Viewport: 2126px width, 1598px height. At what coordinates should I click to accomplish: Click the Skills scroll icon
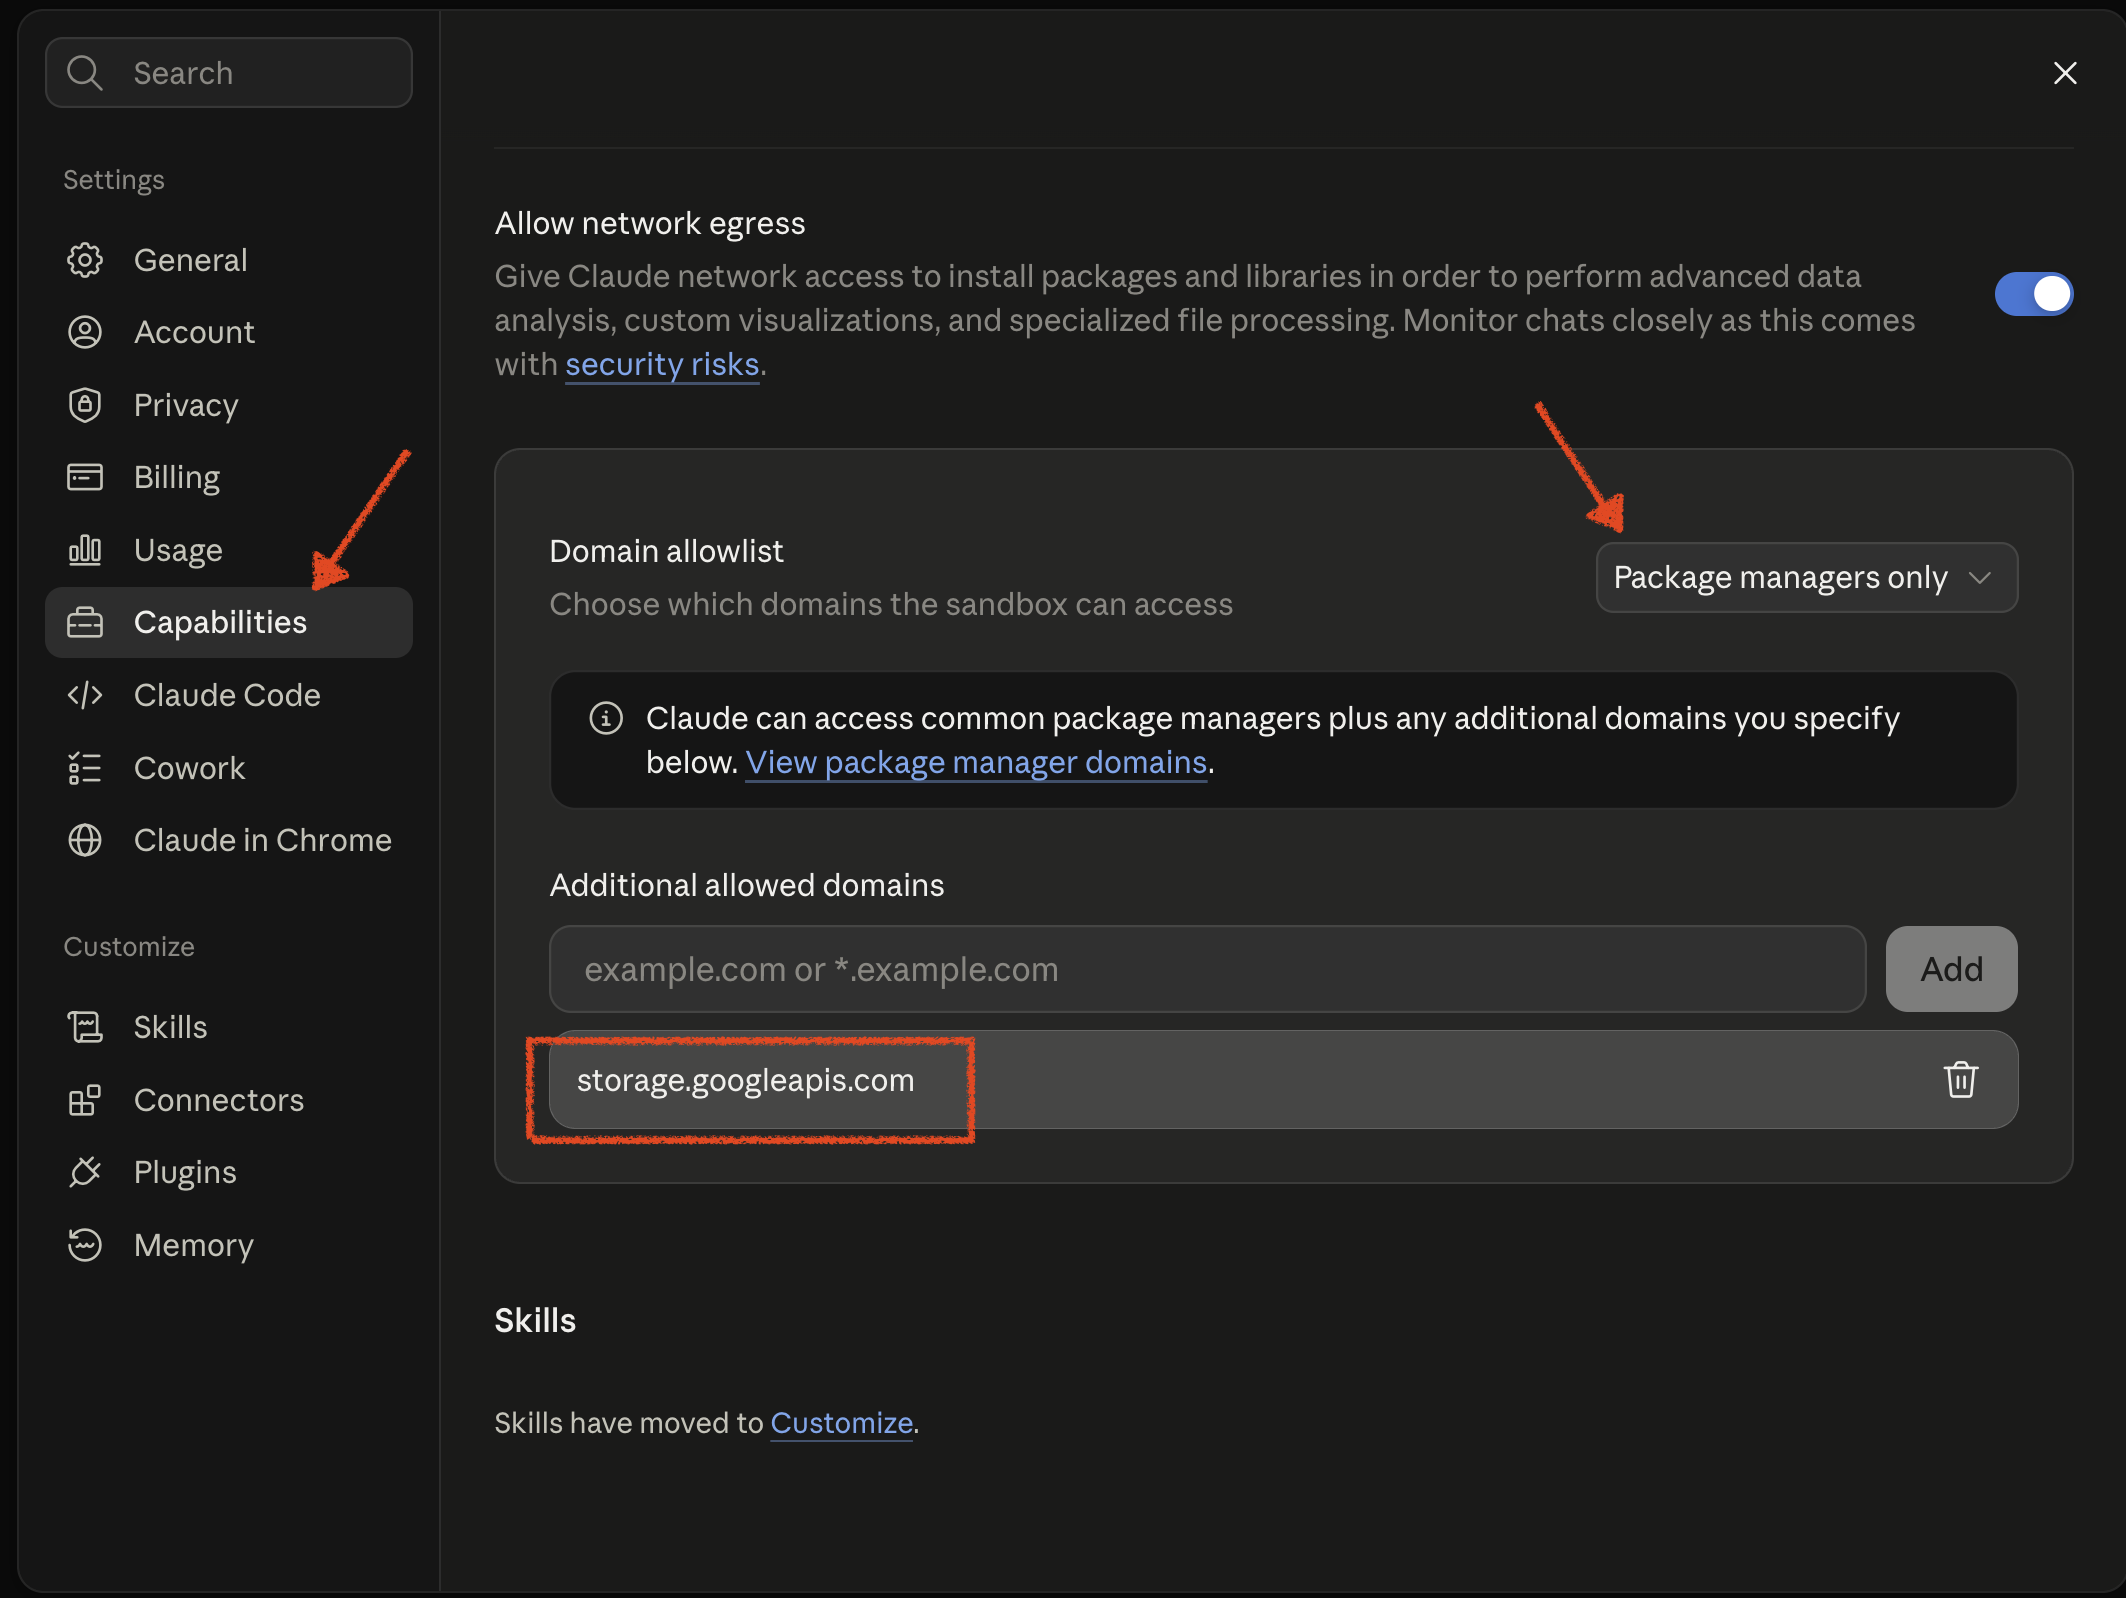(x=85, y=1027)
